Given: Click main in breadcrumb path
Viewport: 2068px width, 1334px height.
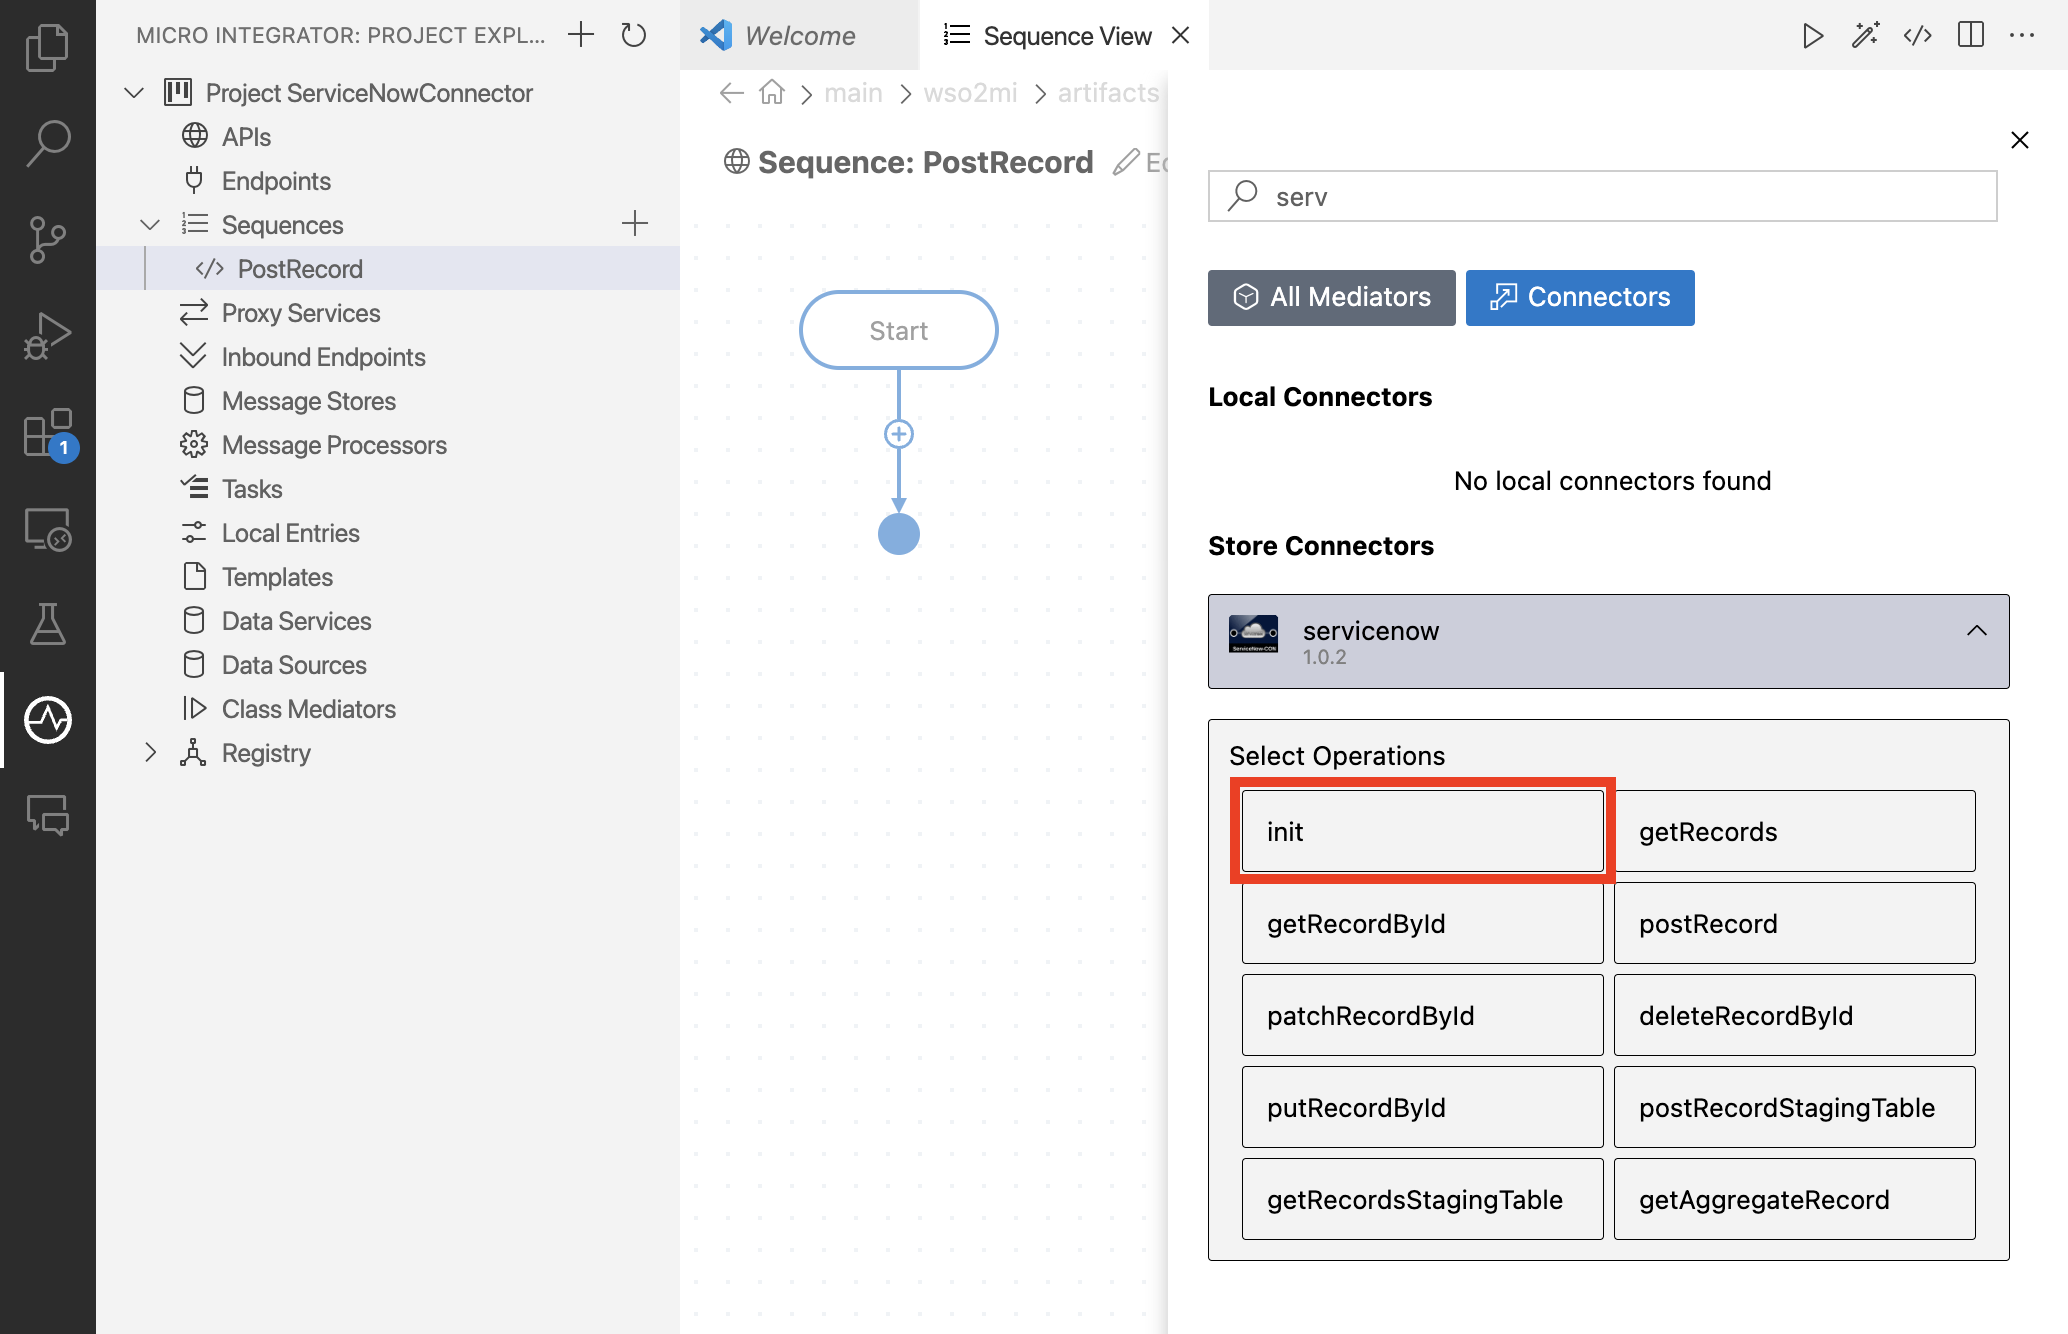Looking at the screenshot, I should click(x=853, y=93).
